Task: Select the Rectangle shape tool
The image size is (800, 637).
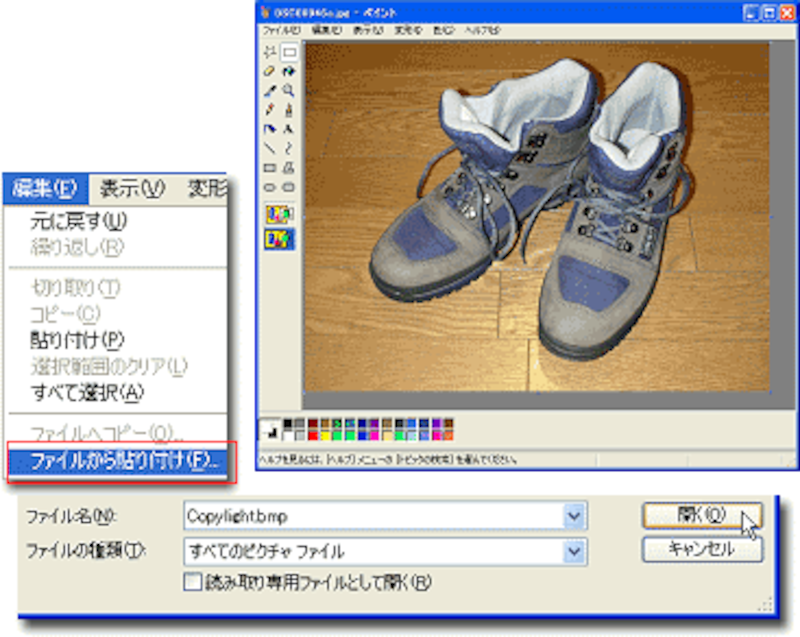Action: tap(270, 168)
